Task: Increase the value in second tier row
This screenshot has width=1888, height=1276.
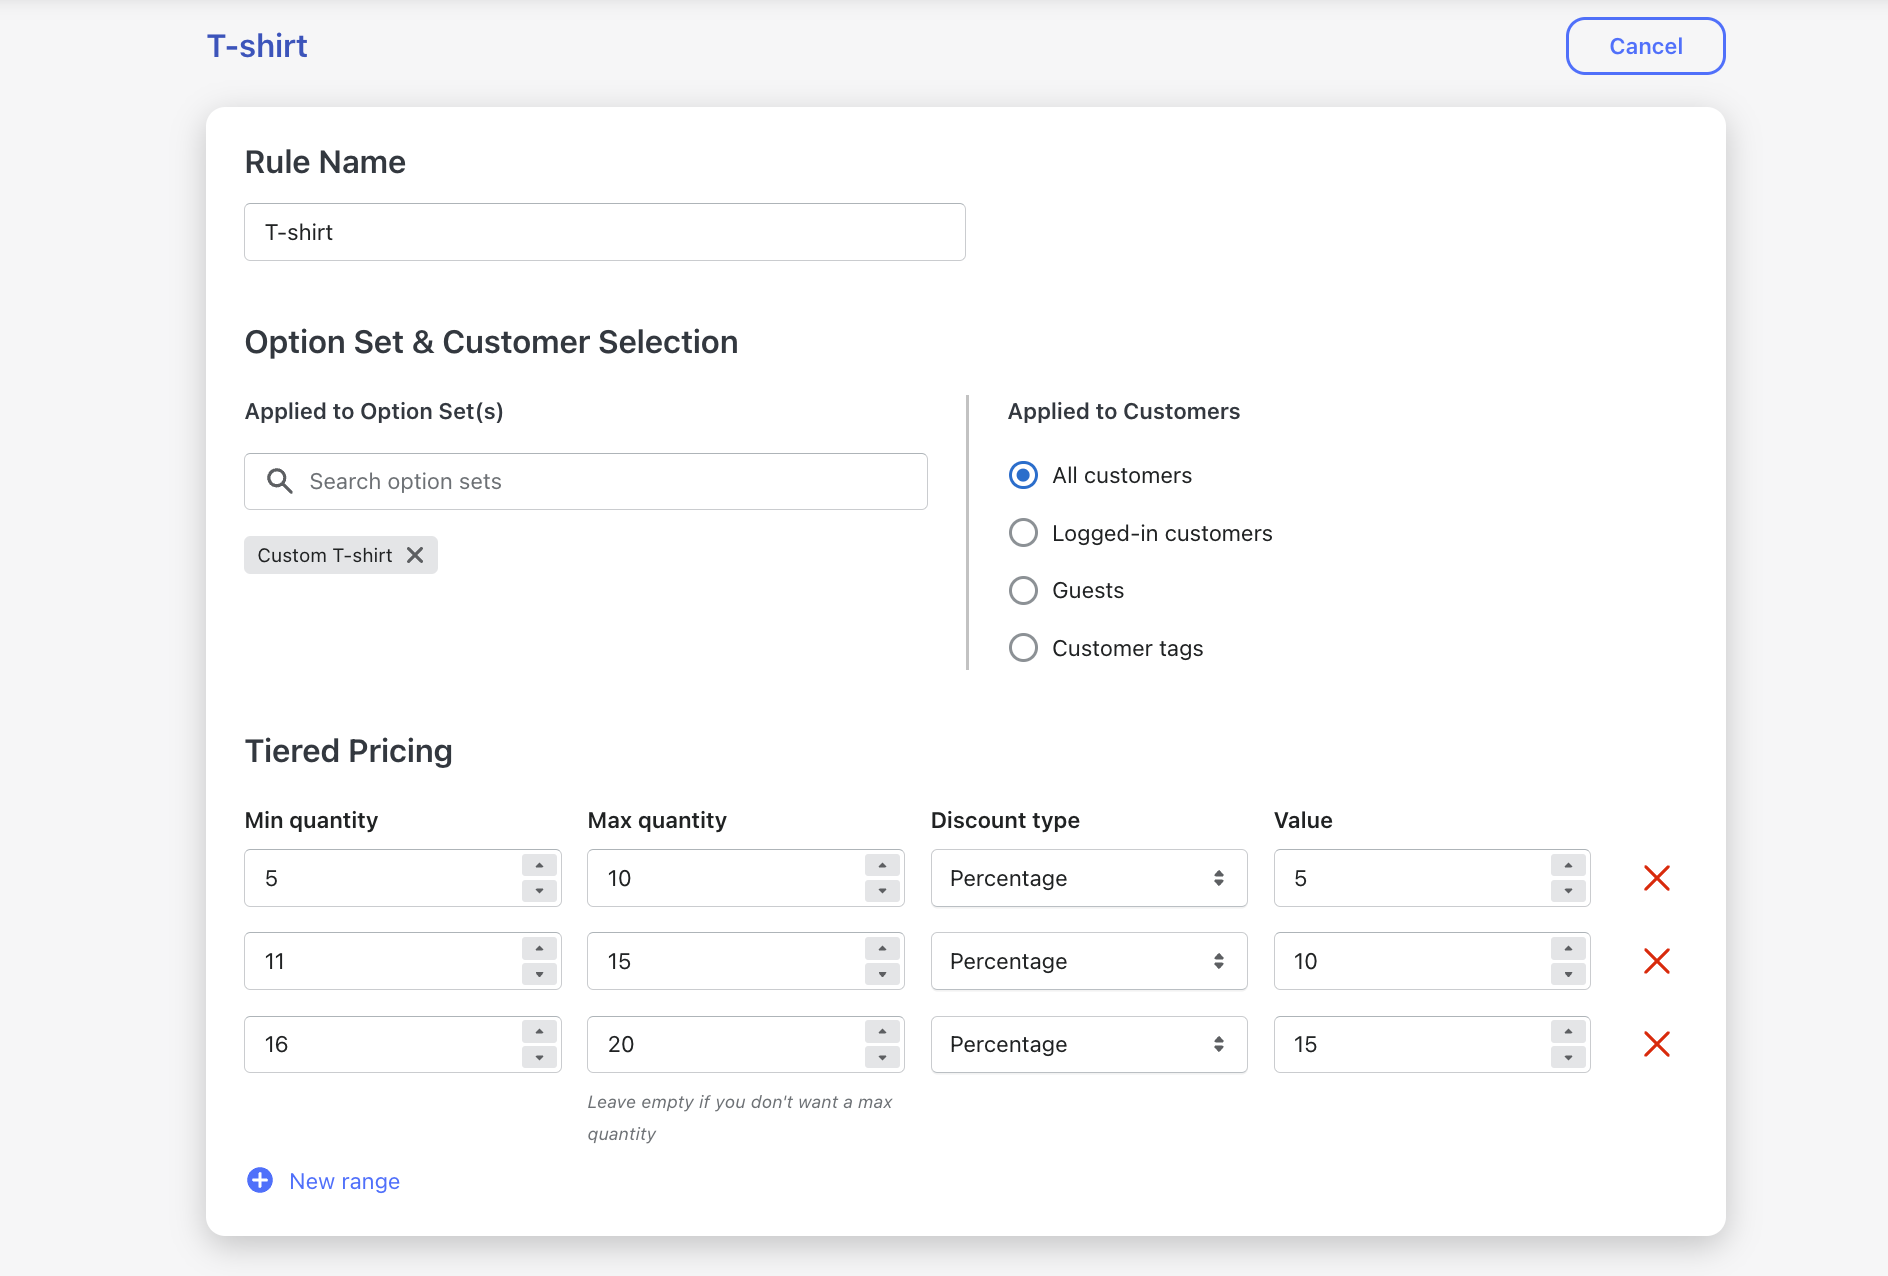Action: (x=1568, y=949)
